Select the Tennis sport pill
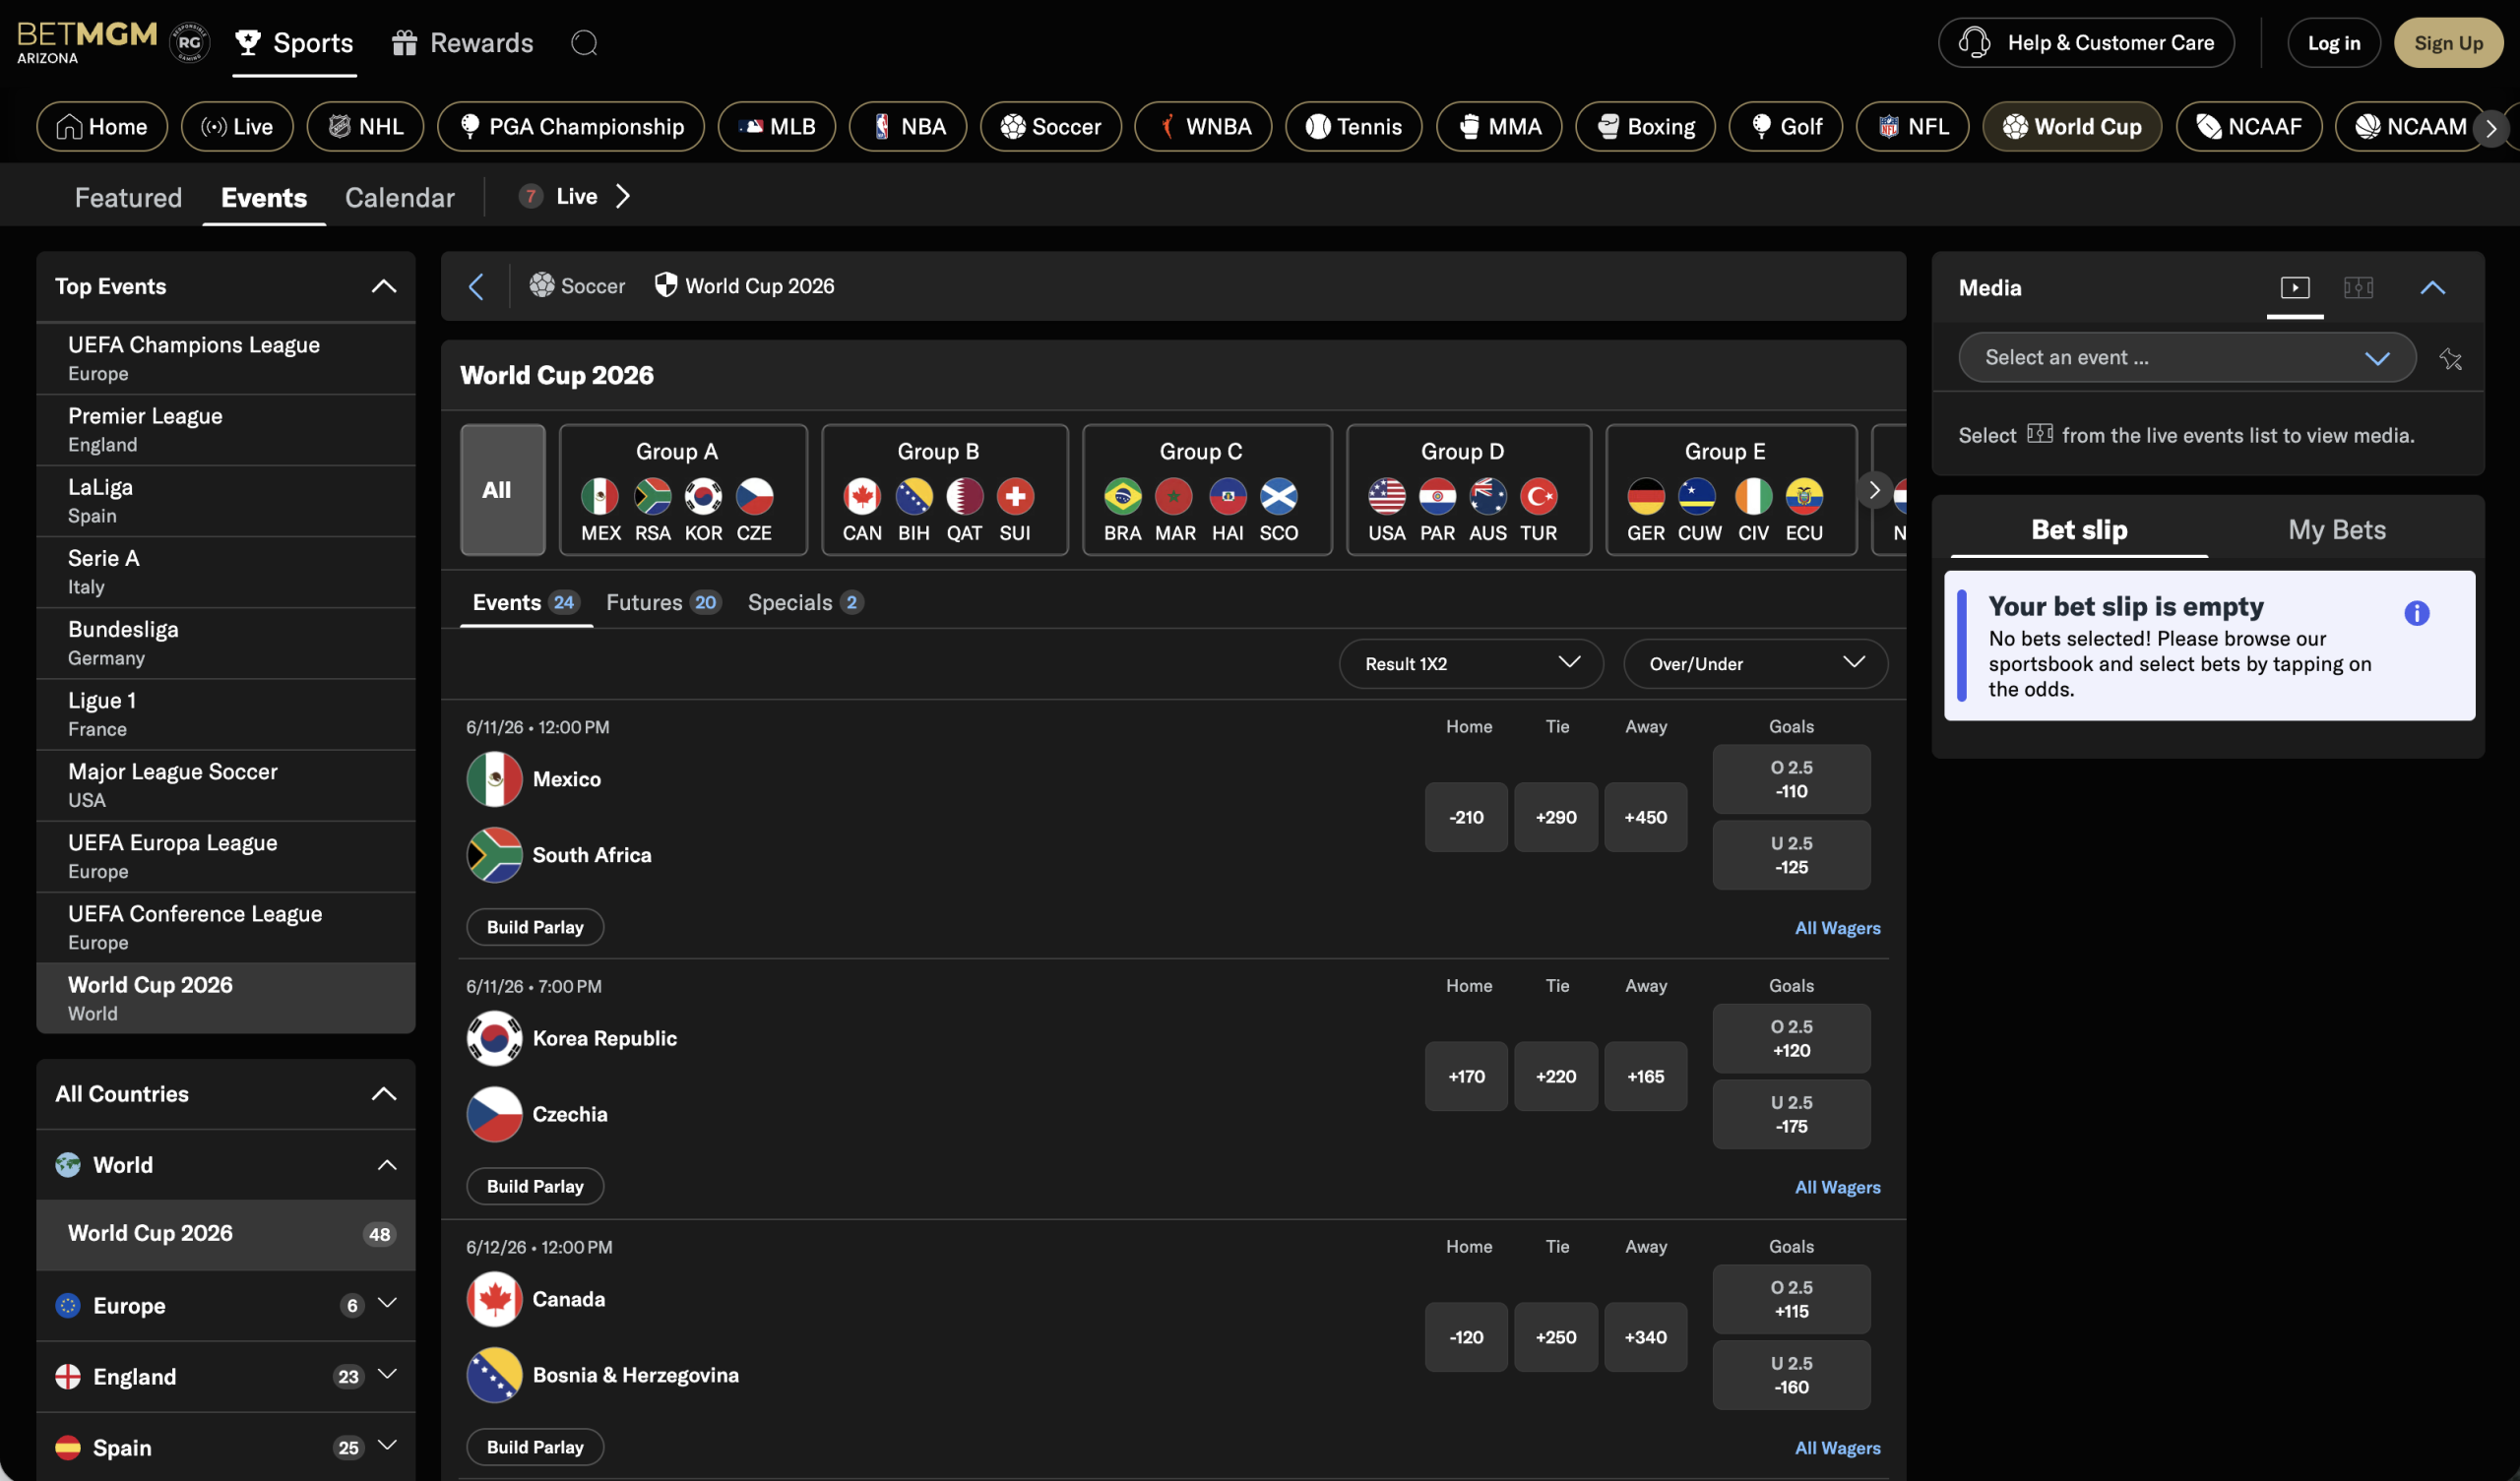The width and height of the screenshot is (2520, 1481). click(x=1354, y=126)
